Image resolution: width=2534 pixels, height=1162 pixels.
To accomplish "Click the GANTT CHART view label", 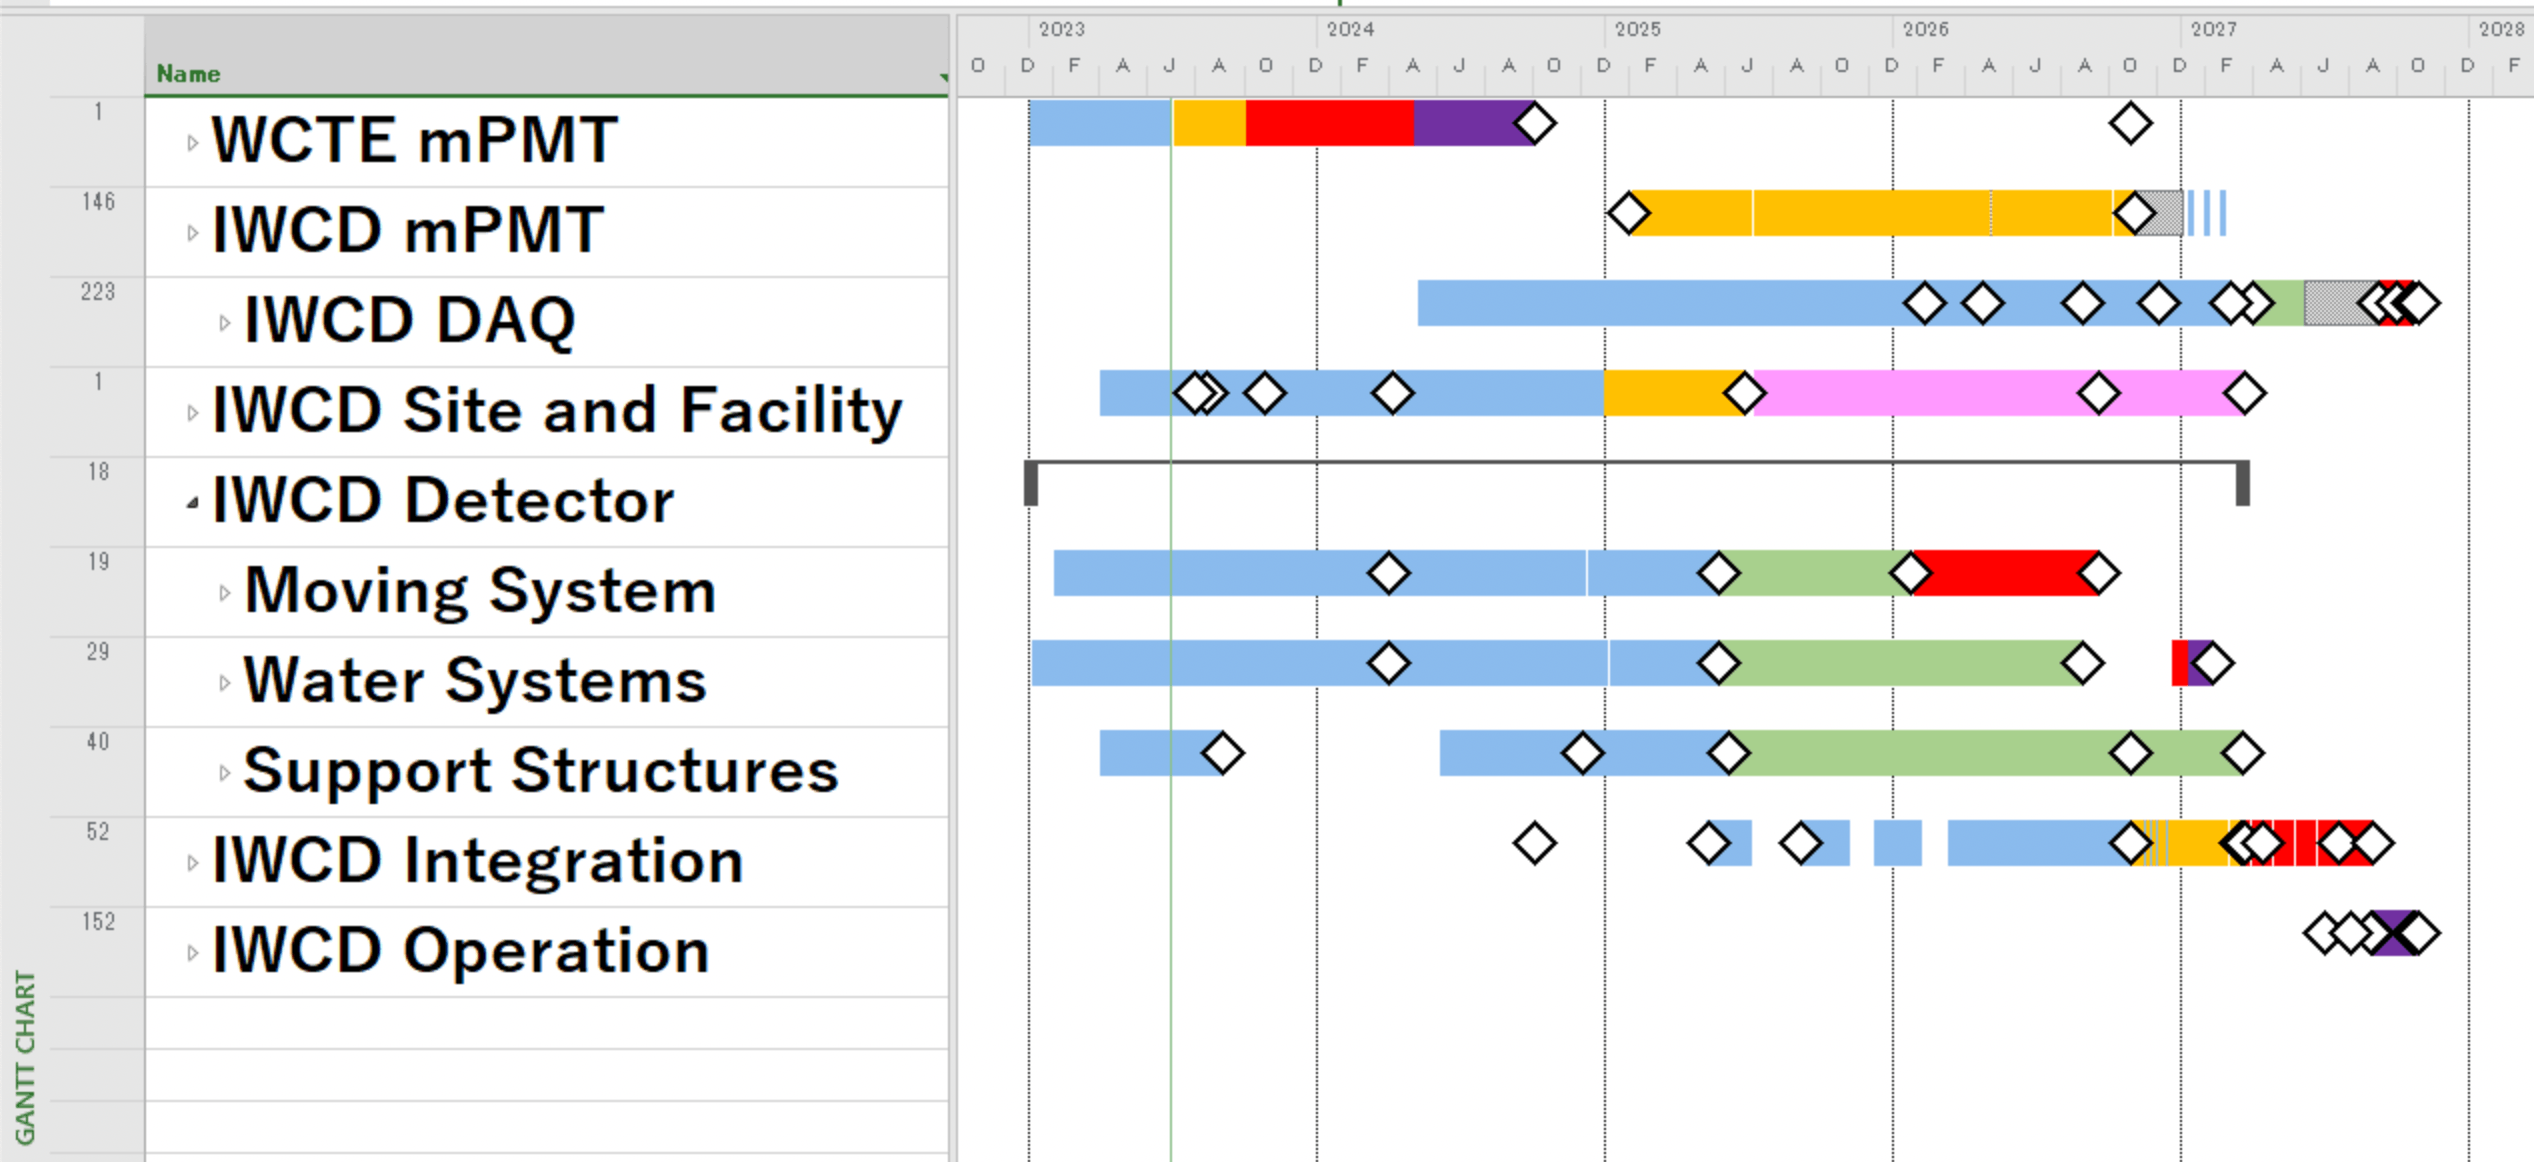I will click(25, 1057).
